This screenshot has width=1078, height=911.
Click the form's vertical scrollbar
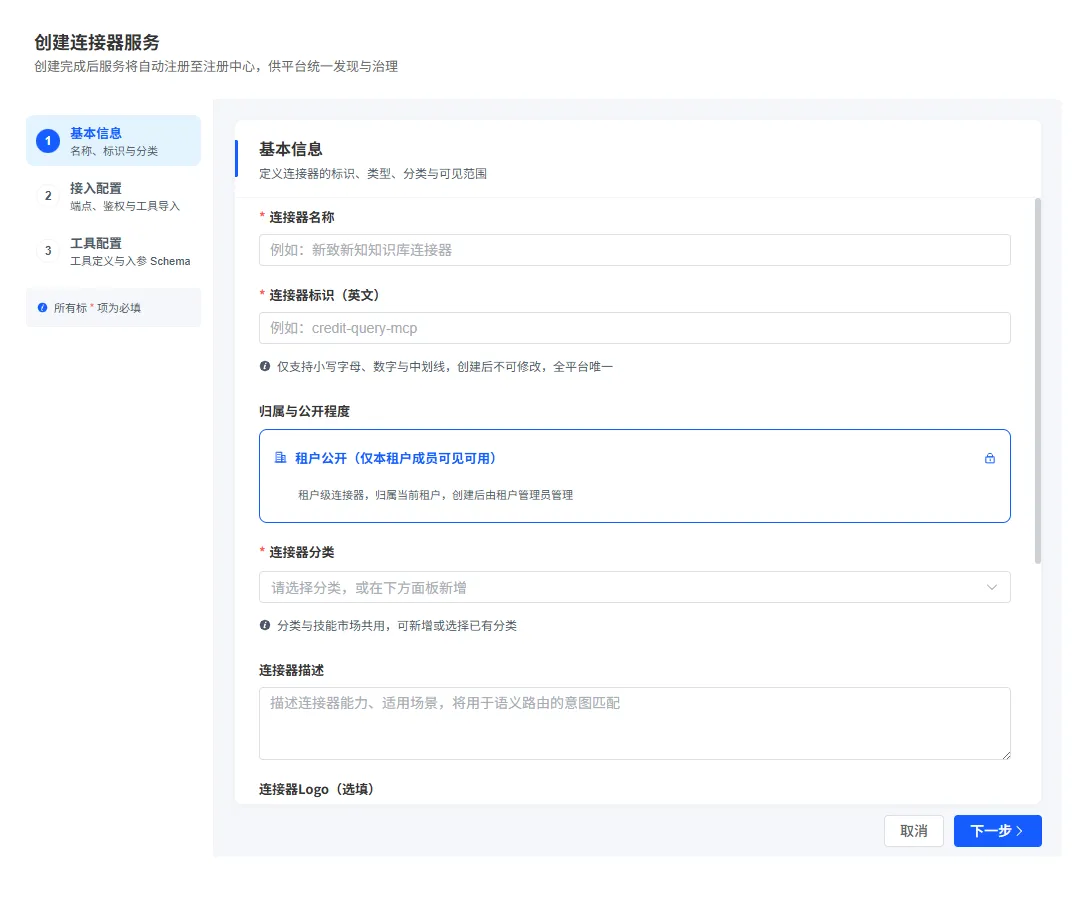(1037, 381)
